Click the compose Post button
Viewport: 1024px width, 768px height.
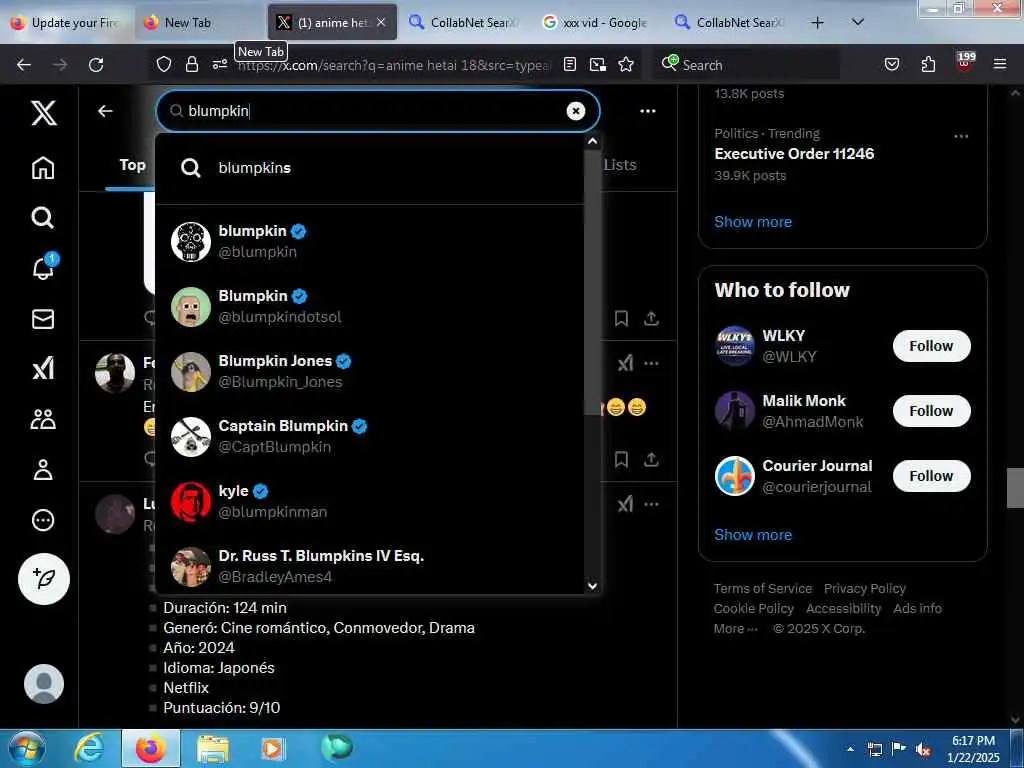[44, 579]
